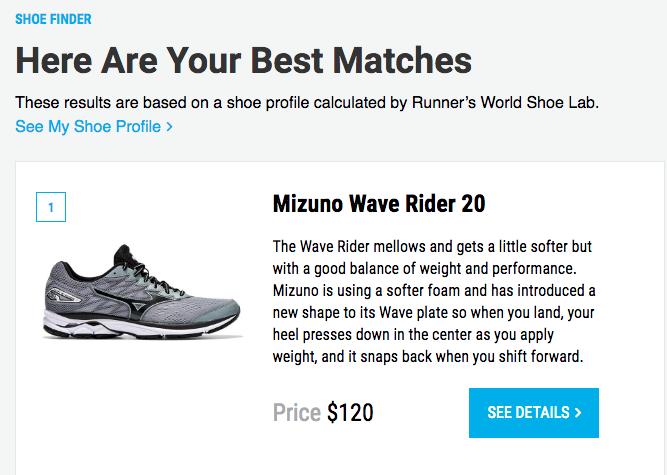This screenshot has width=667, height=475.
Task: Open the See My Shoe Profile link
Action: point(88,127)
